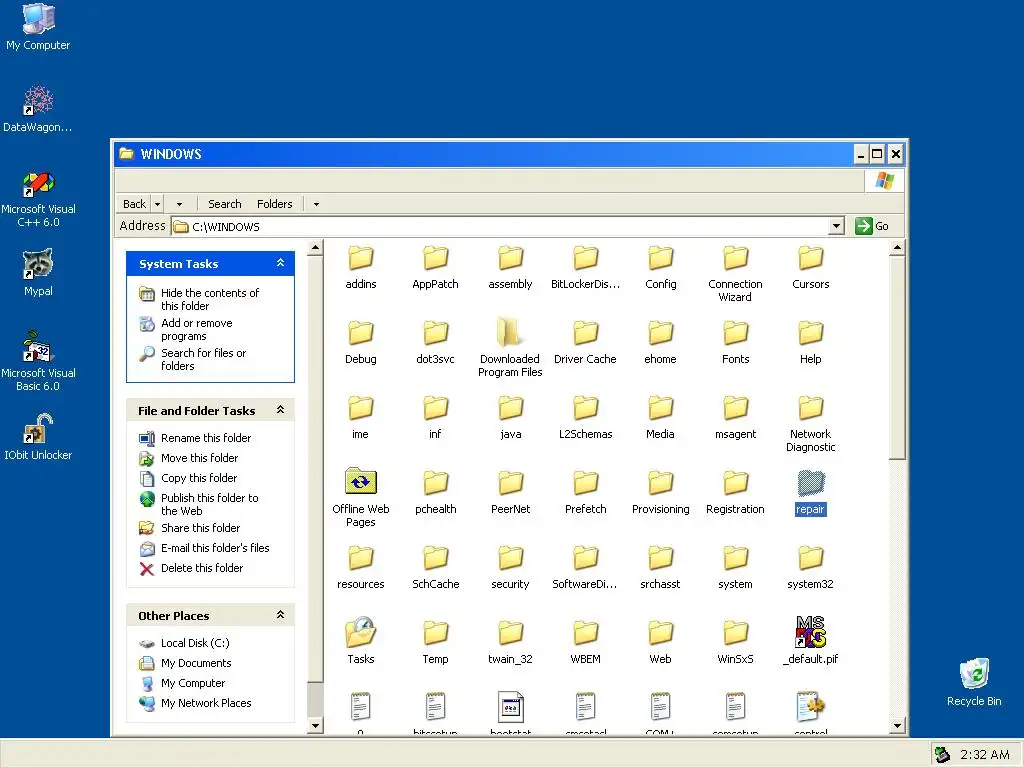Screen dimensions: 1024x768
Task: Open My Documents in Other Places
Action: click(196, 663)
